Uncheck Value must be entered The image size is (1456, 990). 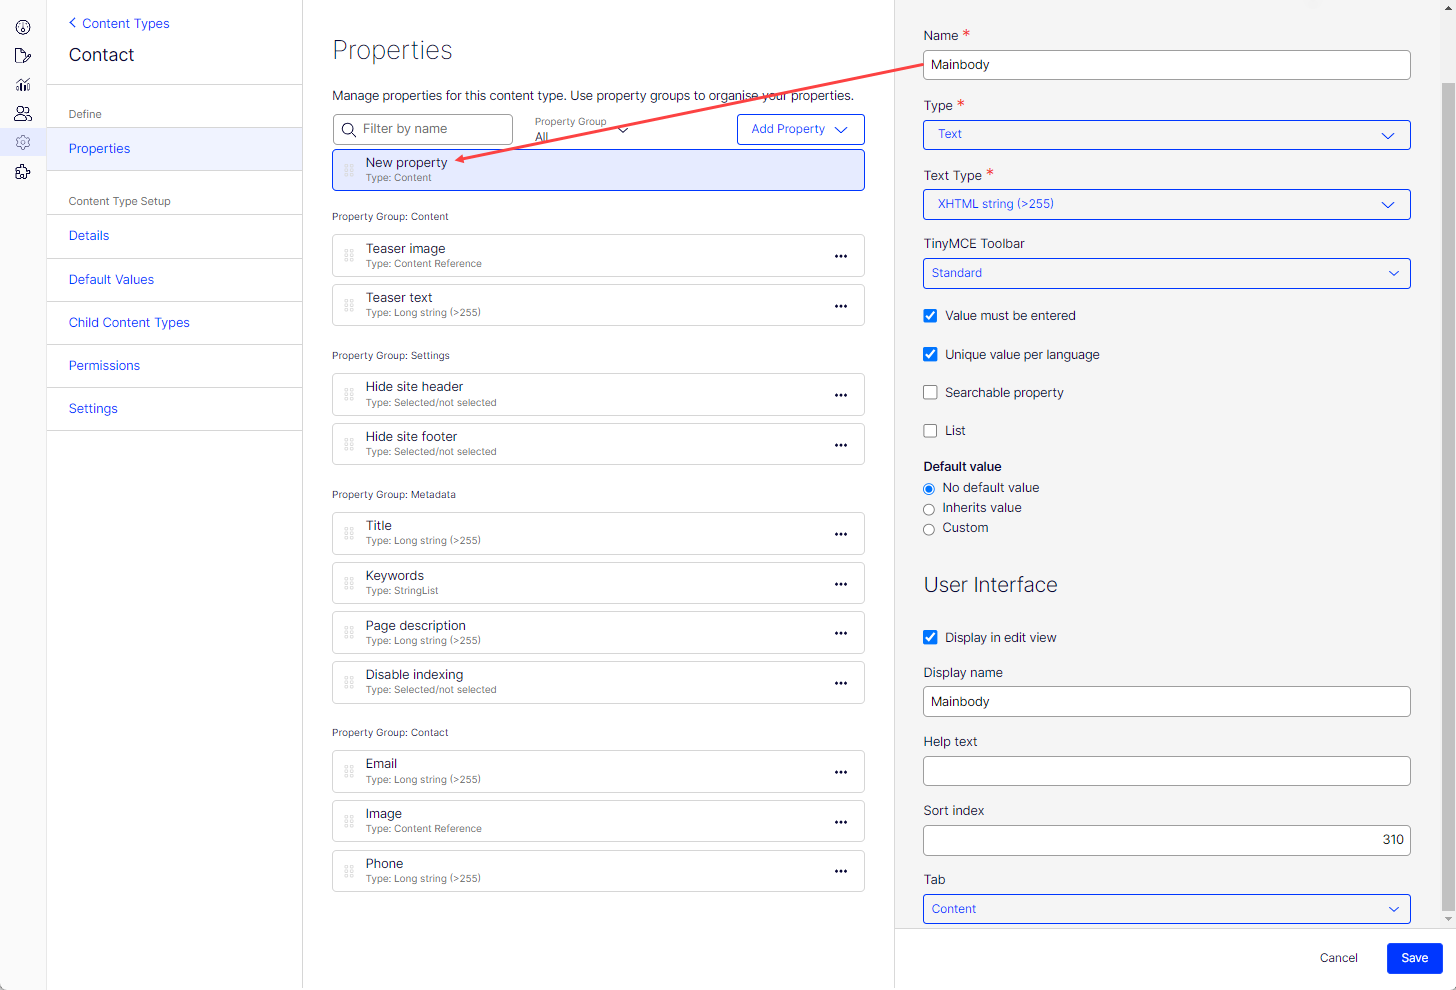click(x=930, y=316)
